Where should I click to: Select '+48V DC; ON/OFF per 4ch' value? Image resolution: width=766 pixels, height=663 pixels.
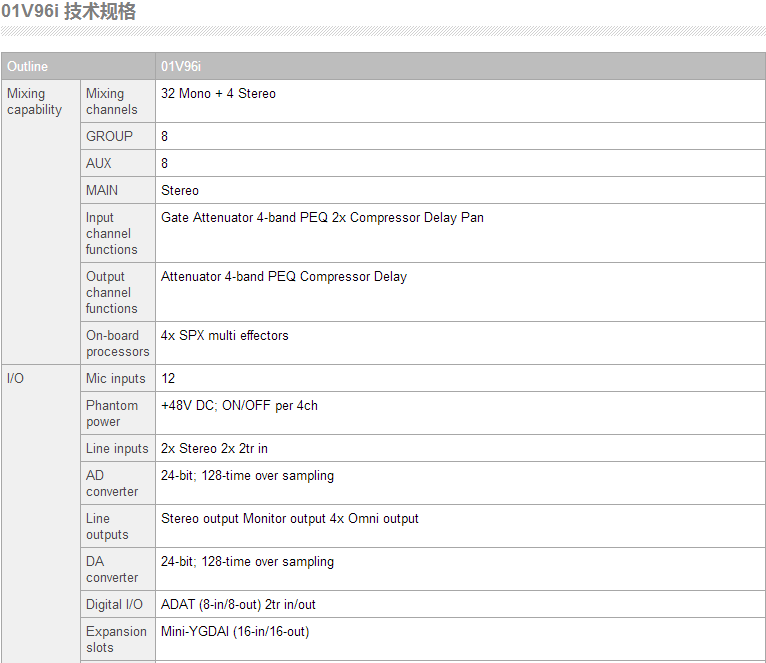pyautogui.click(x=239, y=406)
